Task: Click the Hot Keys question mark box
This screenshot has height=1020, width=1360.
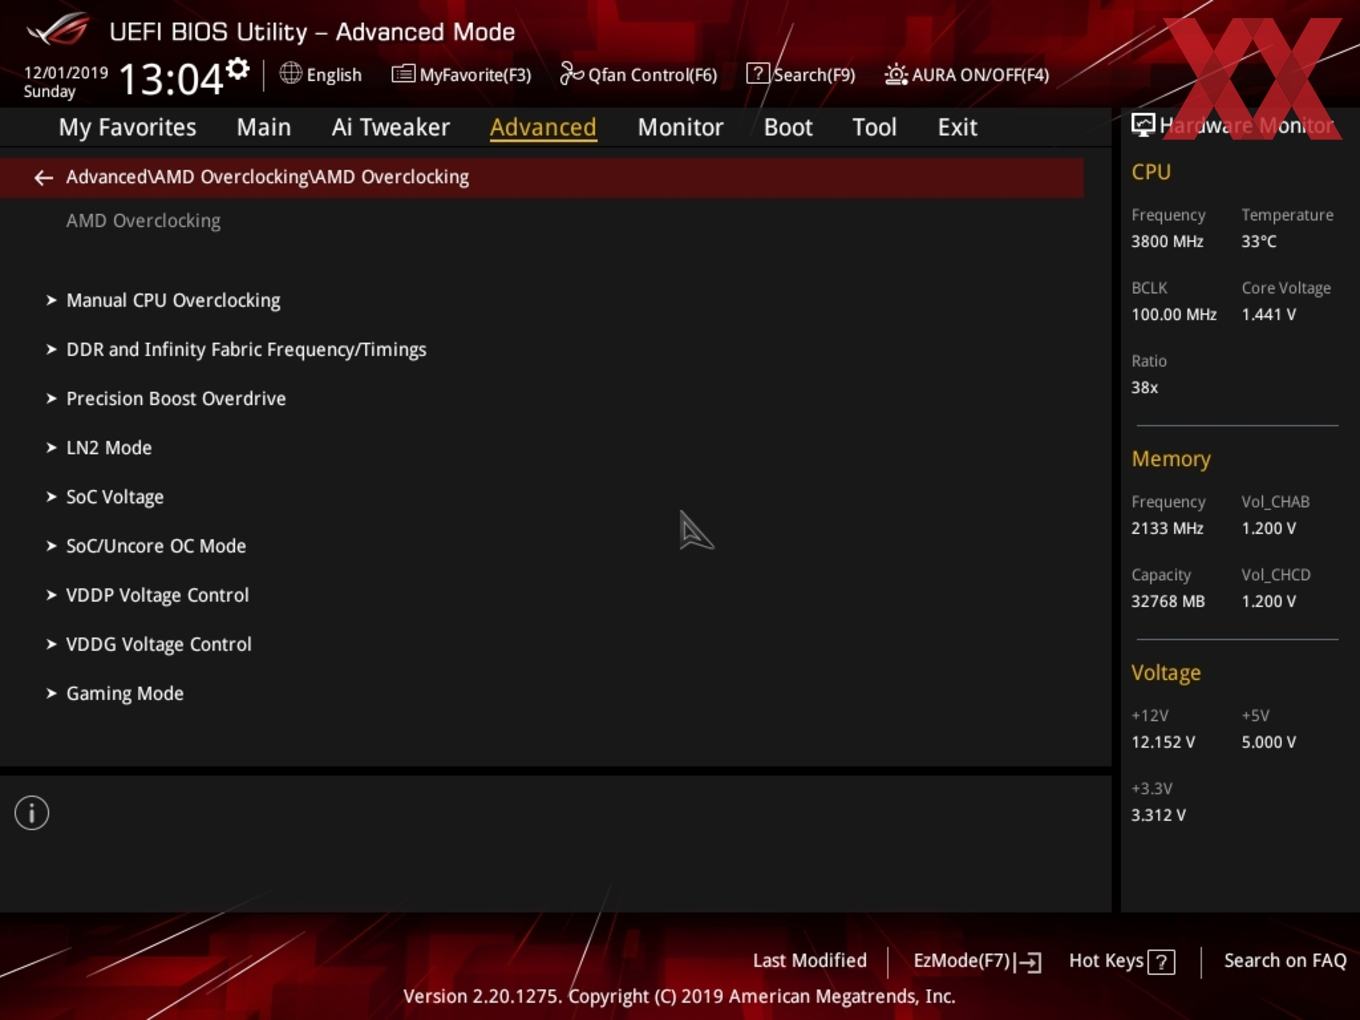Action: pos(1161,962)
